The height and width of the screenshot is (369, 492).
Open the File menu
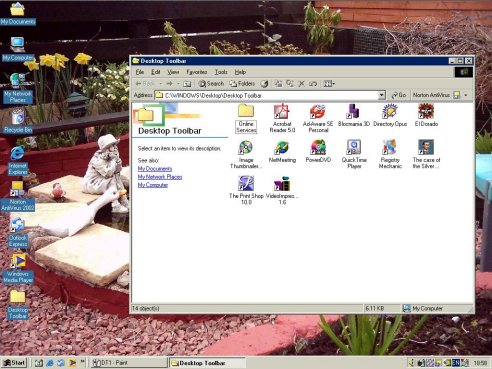[x=140, y=72]
